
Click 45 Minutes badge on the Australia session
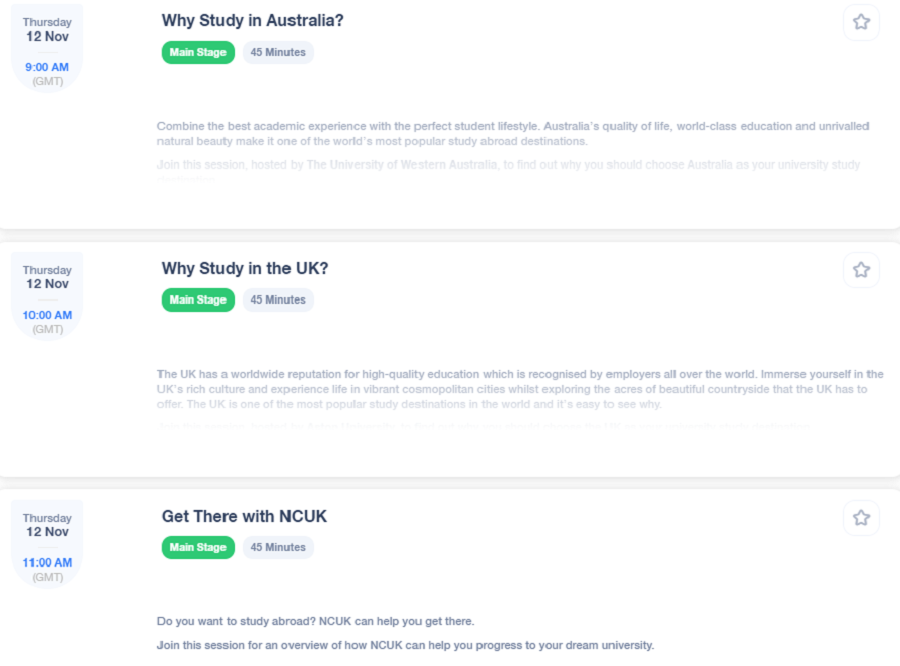click(x=278, y=52)
